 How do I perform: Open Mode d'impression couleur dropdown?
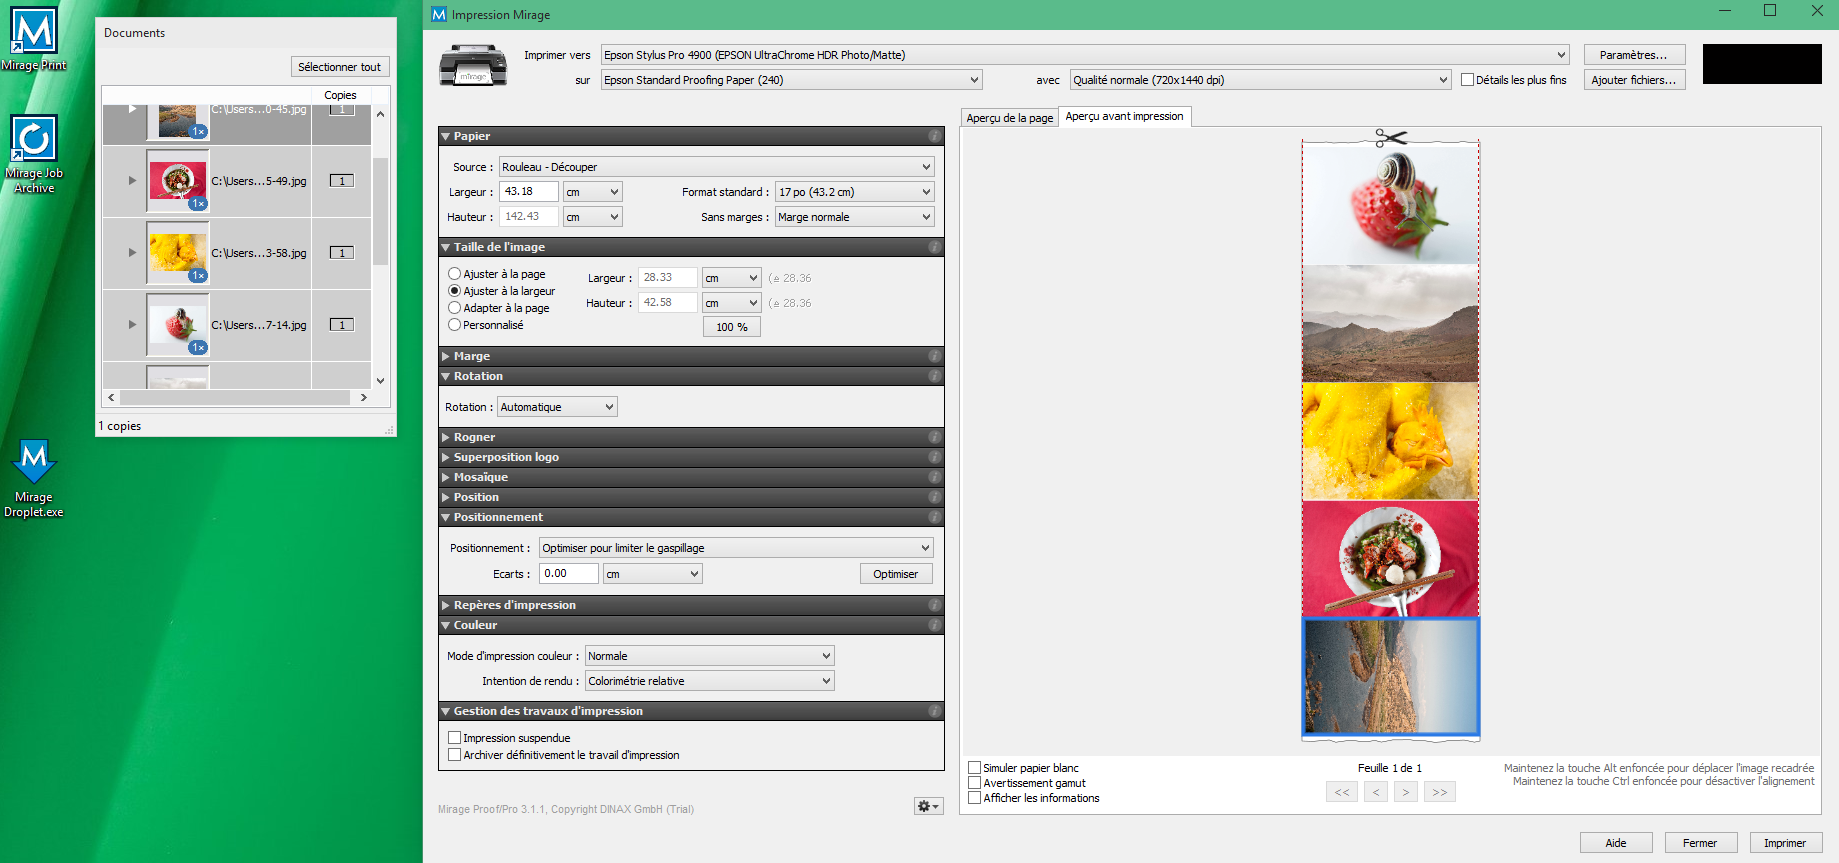[710, 656]
